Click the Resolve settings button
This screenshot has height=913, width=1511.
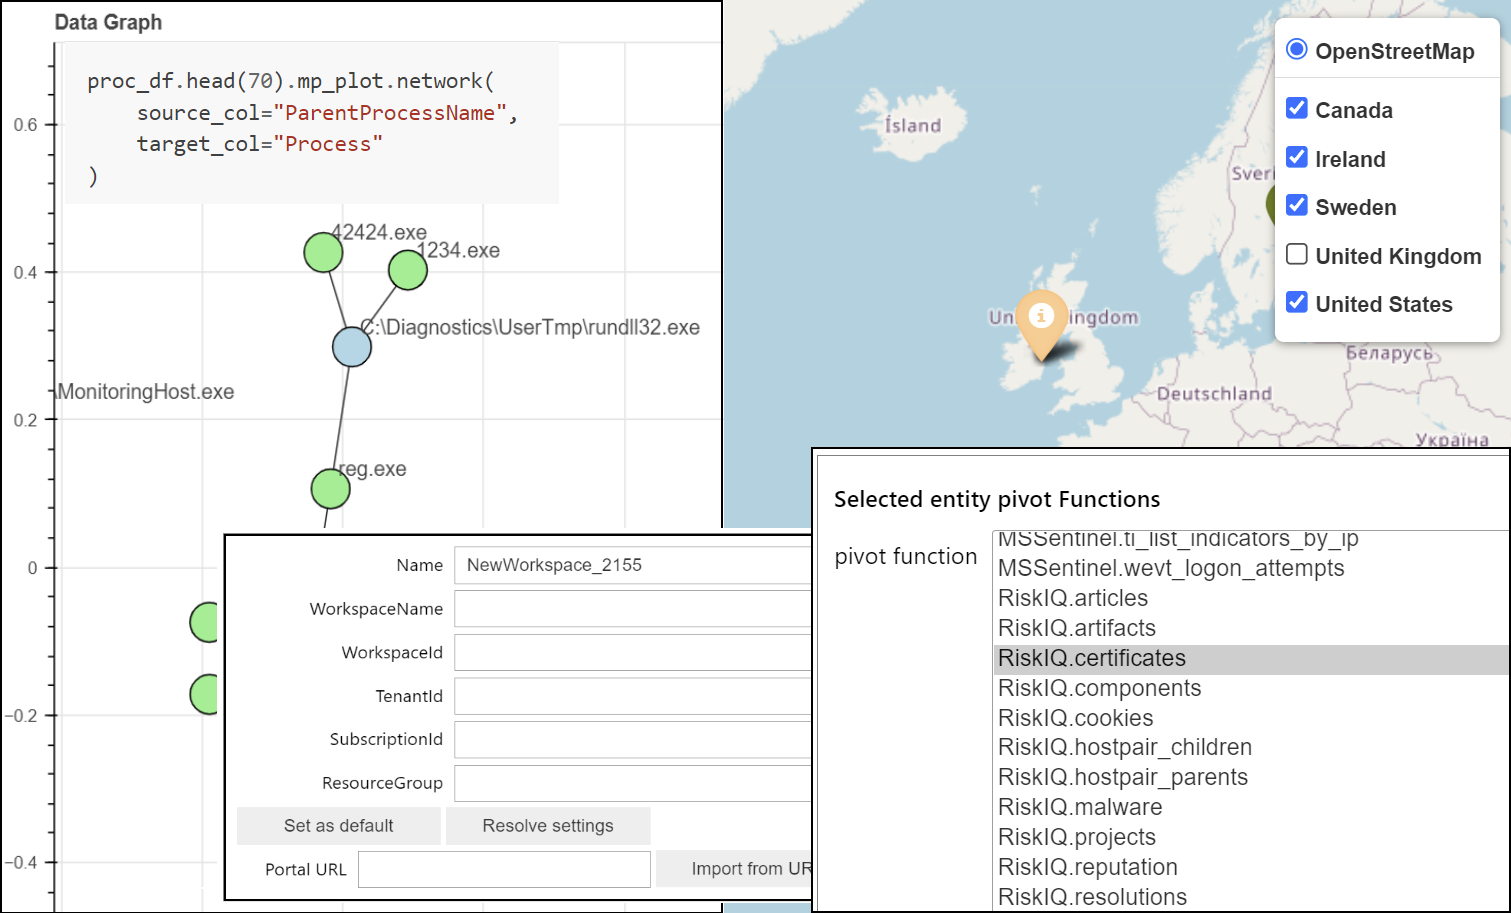tap(548, 826)
